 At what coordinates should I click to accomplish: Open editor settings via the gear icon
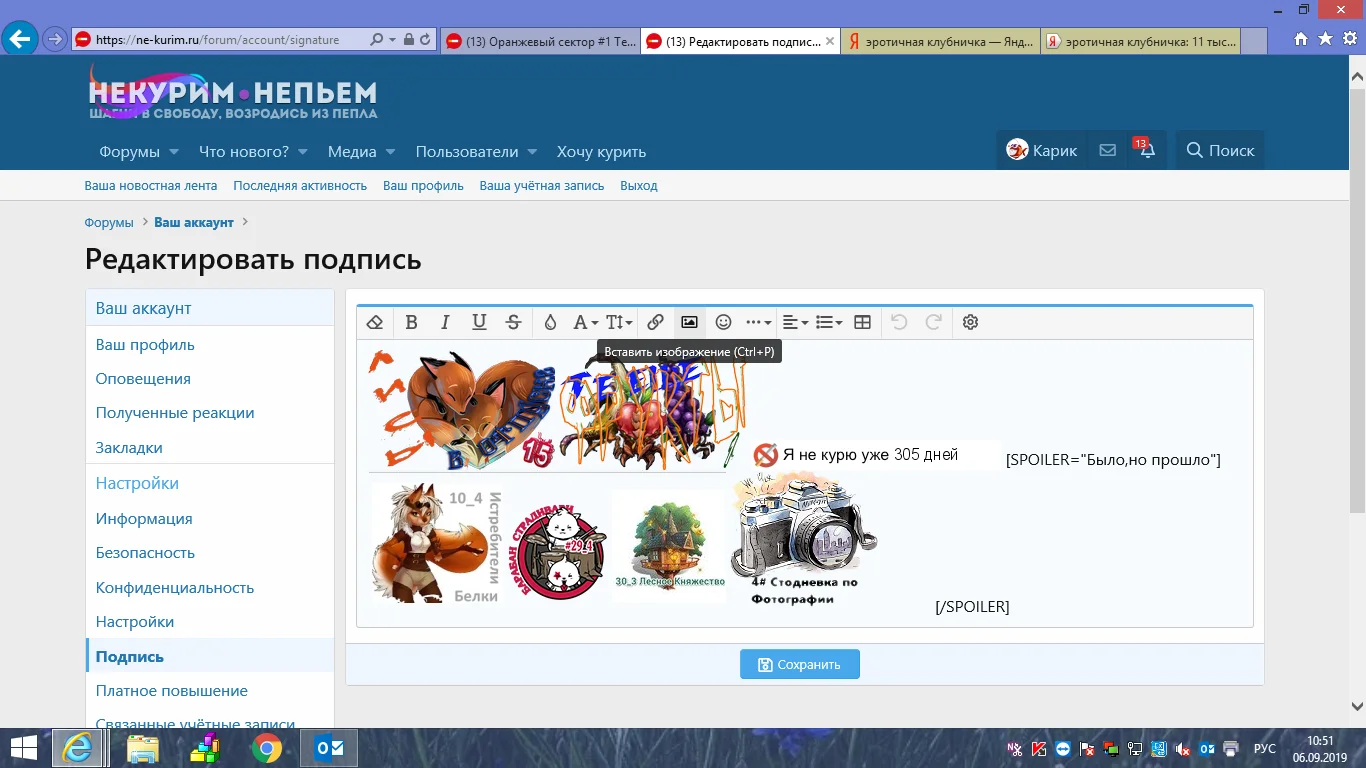coord(970,322)
